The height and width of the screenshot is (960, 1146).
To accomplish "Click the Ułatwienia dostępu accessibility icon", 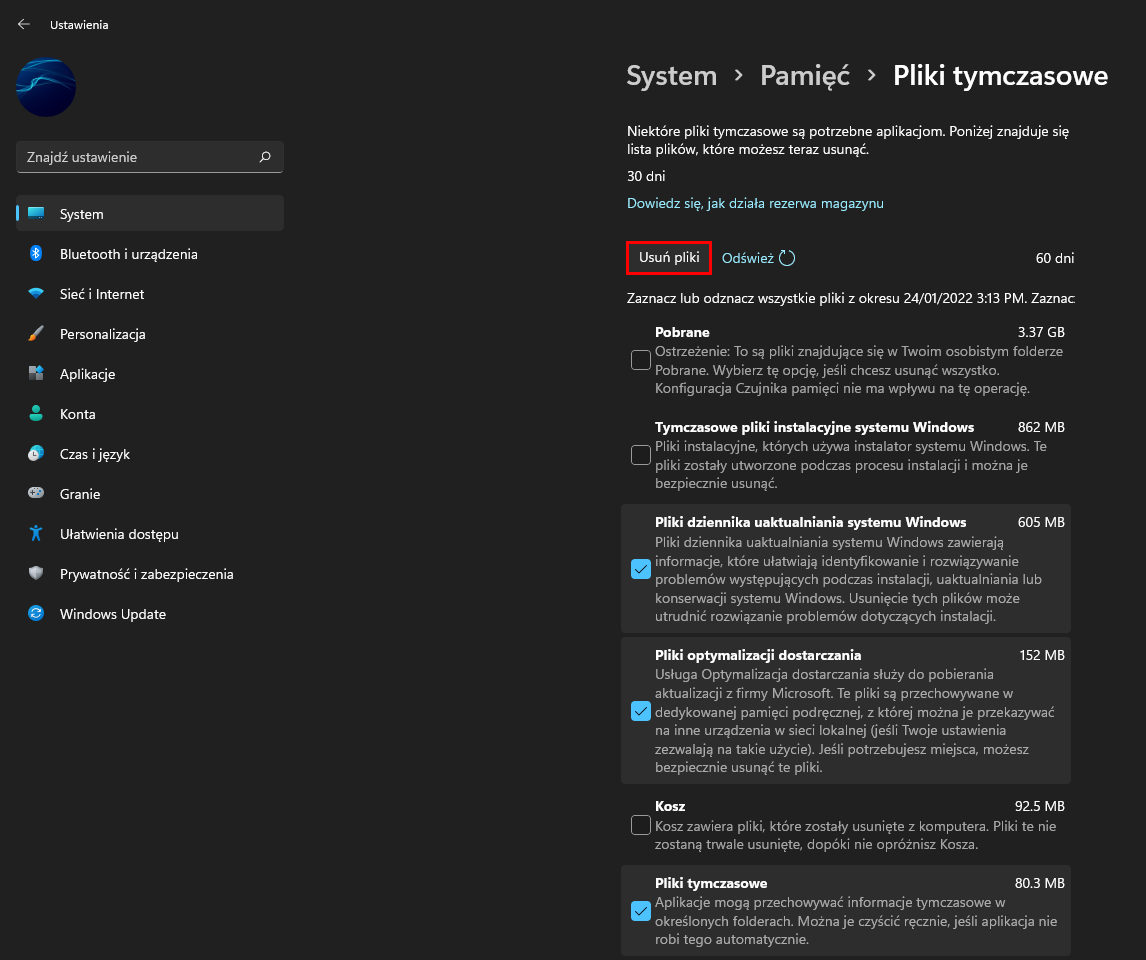I will (x=36, y=533).
